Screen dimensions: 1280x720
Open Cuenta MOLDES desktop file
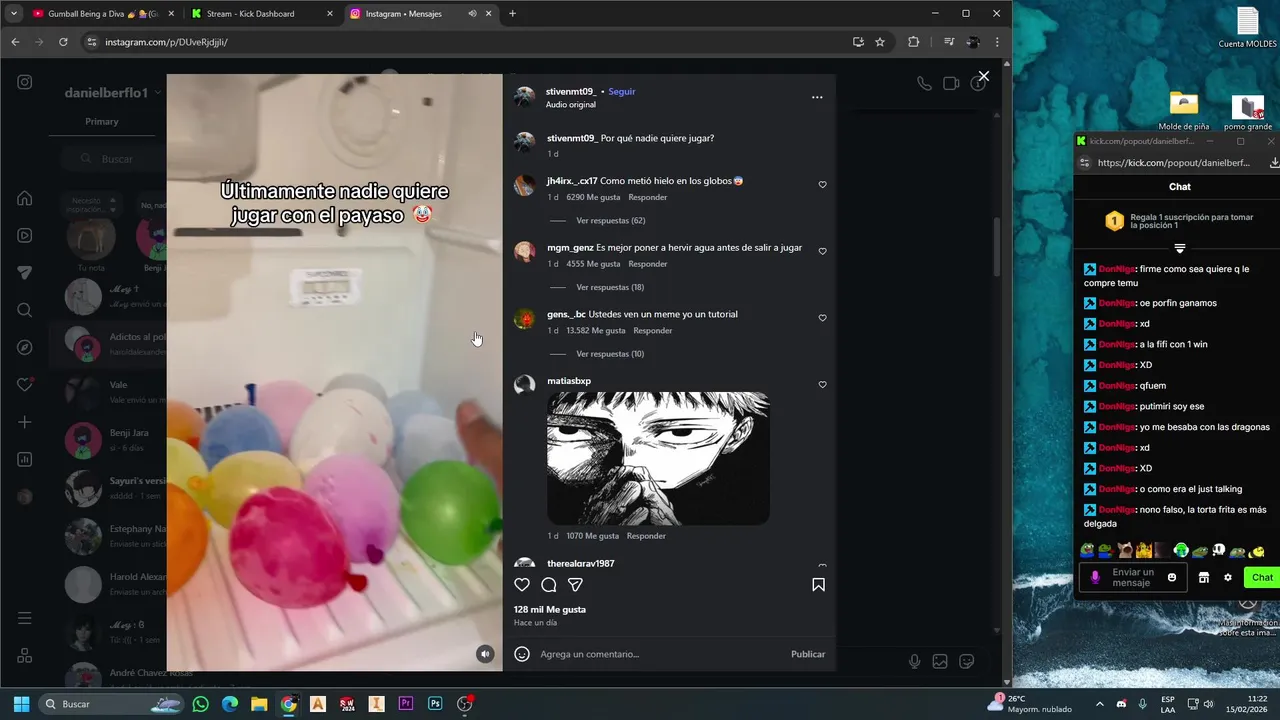(x=1247, y=28)
